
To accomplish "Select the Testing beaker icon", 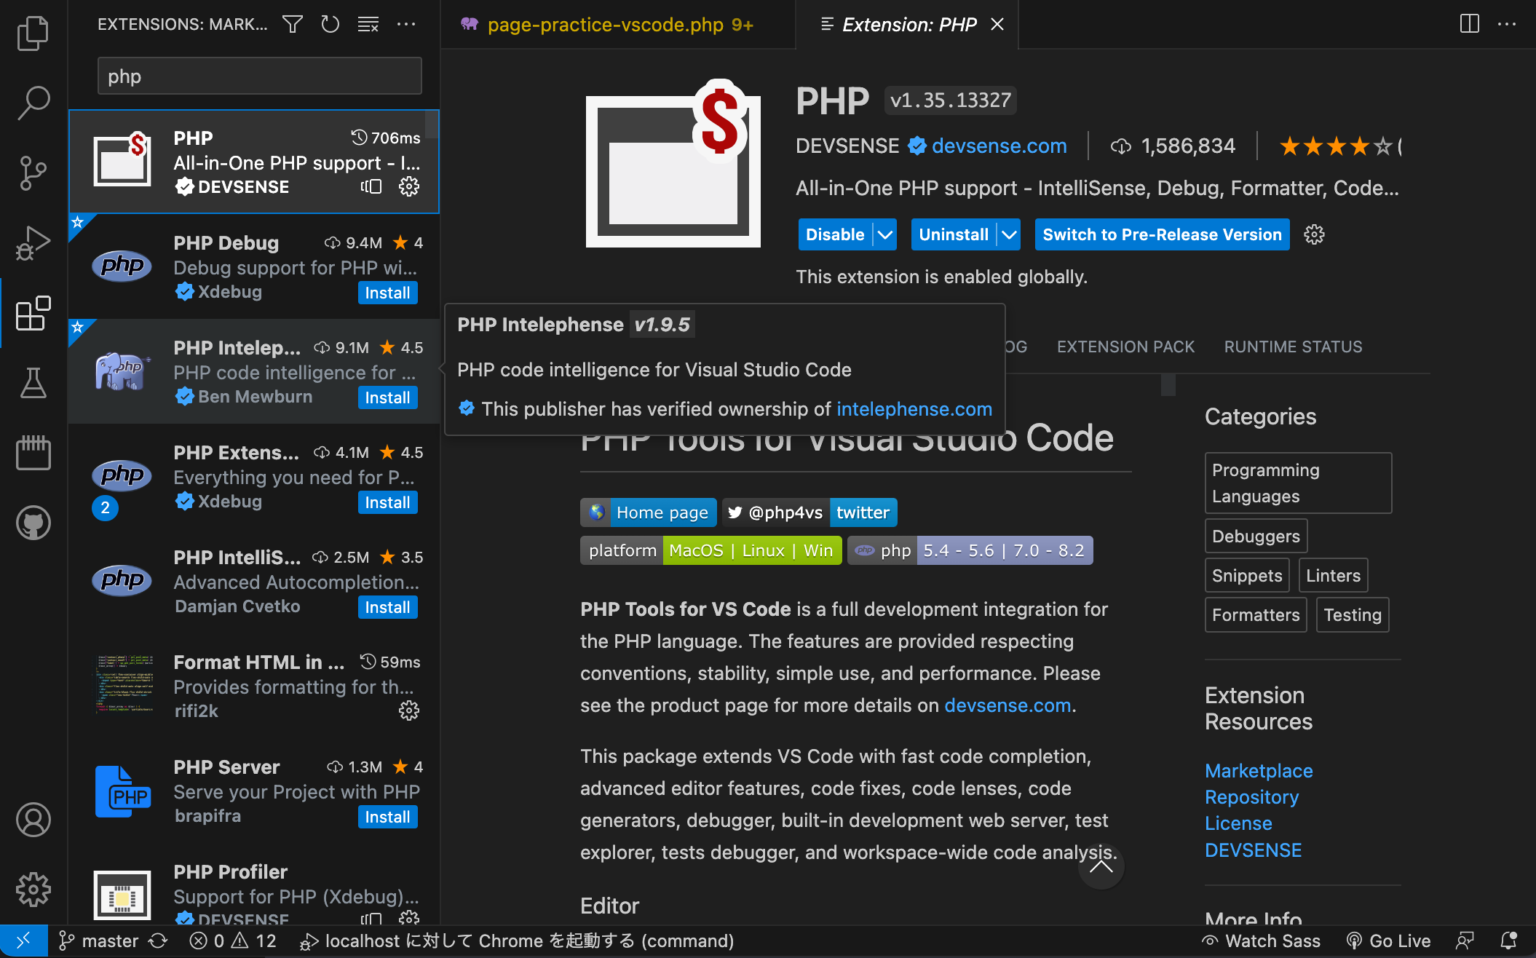I will pos(33,383).
